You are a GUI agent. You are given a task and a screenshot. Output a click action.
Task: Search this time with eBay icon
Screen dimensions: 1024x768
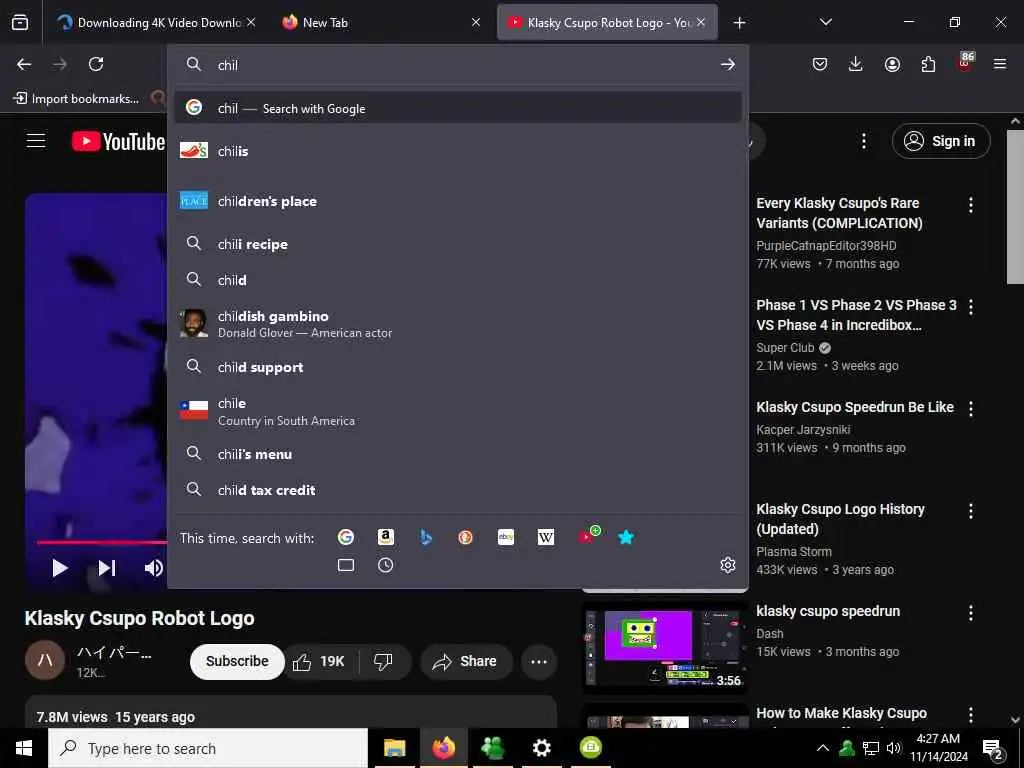(505, 537)
